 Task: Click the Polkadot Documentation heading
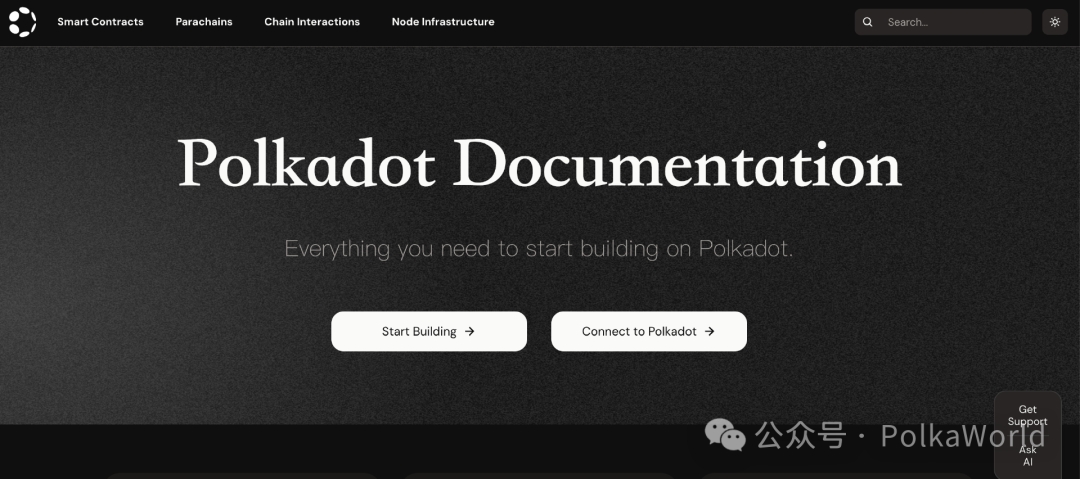(539, 164)
